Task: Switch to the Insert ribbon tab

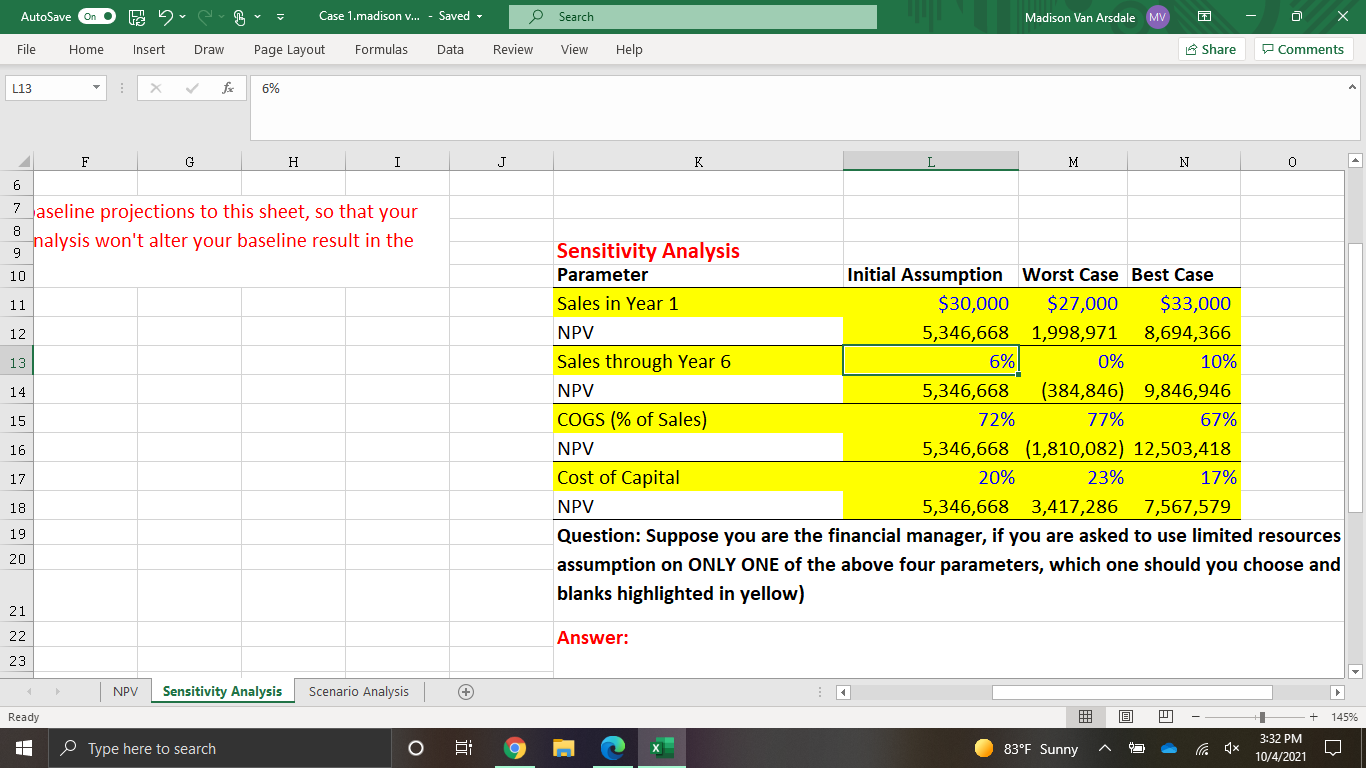Action: point(149,49)
